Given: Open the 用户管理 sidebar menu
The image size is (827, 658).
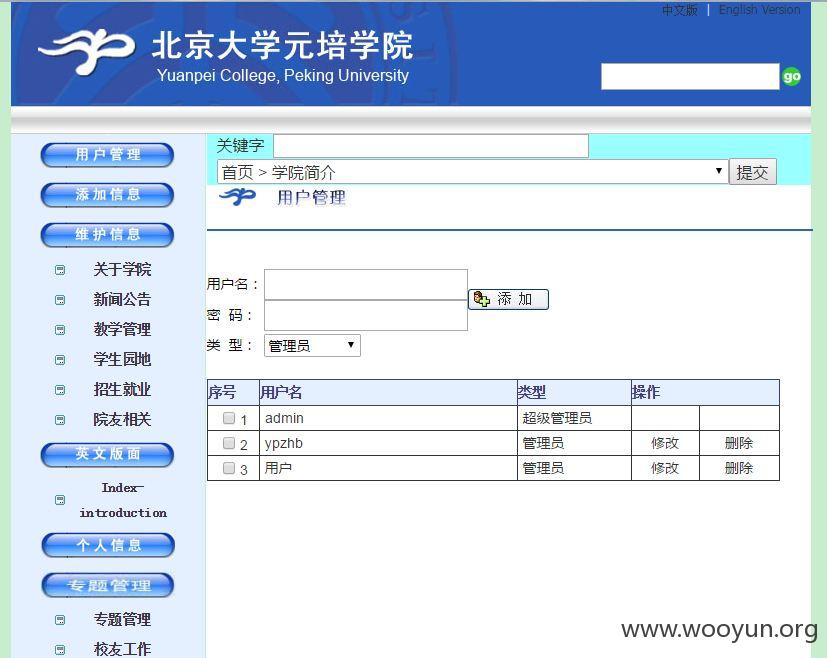Looking at the screenshot, I should [x=107, y=155].
